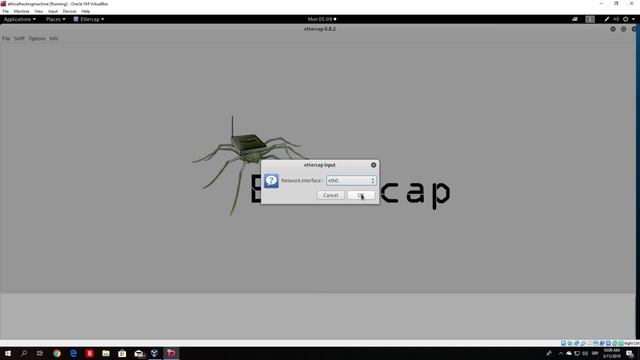
Task: Open the Ettercap app menu in top panel
Action: pyautogui.click(x=89, y=19)
